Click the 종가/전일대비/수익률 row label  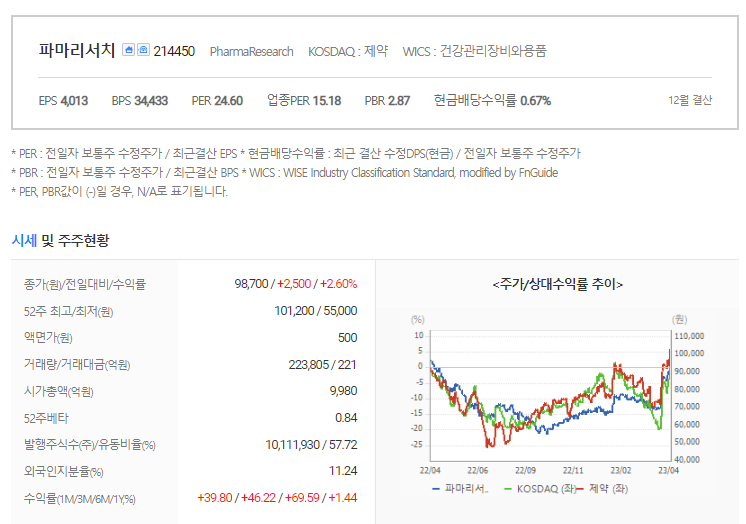pyautogui.click(x=85, y=285)
